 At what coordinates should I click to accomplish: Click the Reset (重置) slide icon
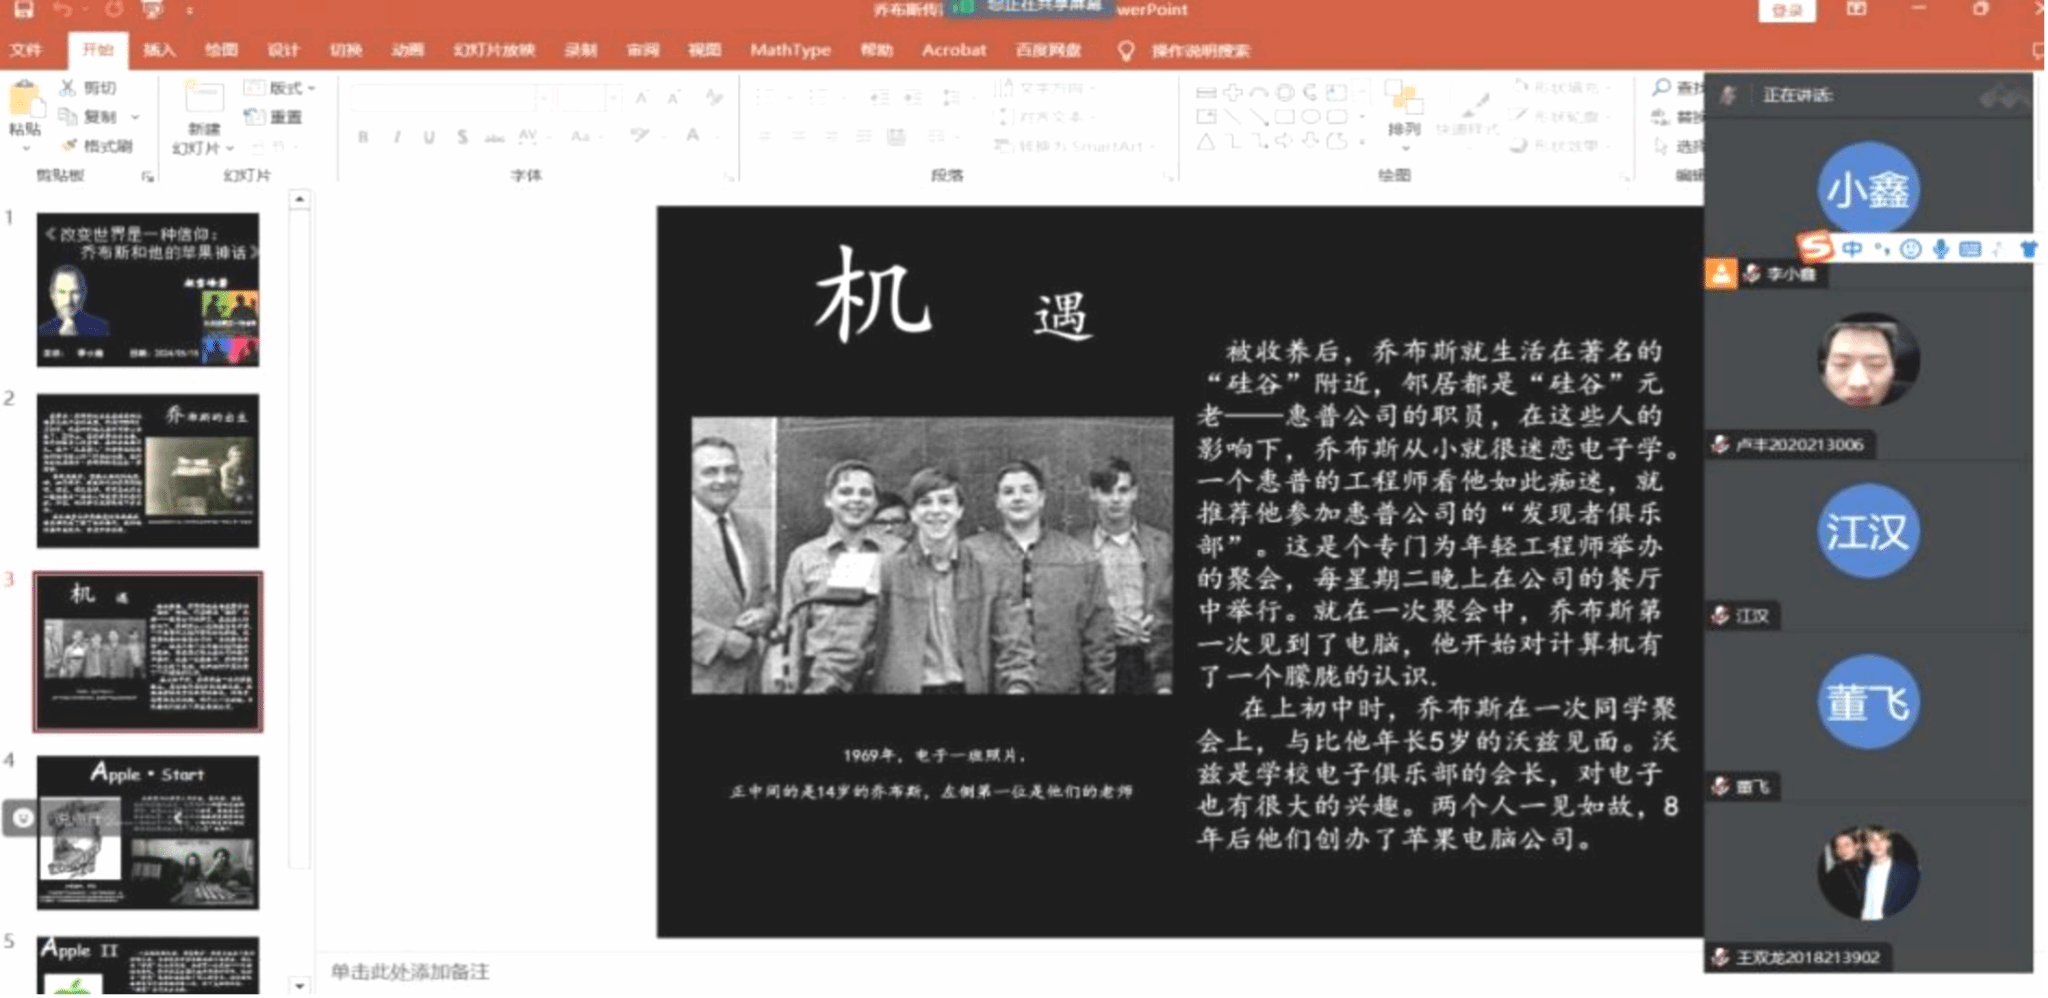(254, 117)
